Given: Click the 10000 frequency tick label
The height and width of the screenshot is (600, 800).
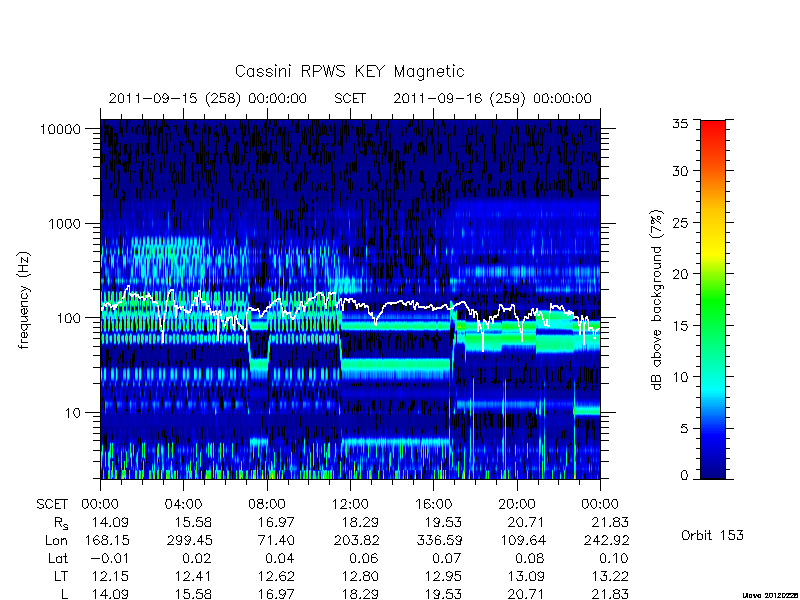Looking at the screenshot, I should (x=60, y=130).
